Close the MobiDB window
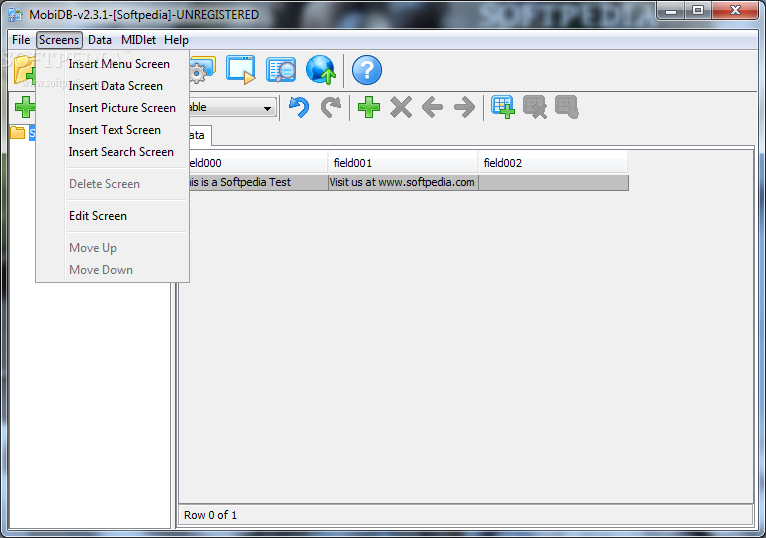 point(735,11)
